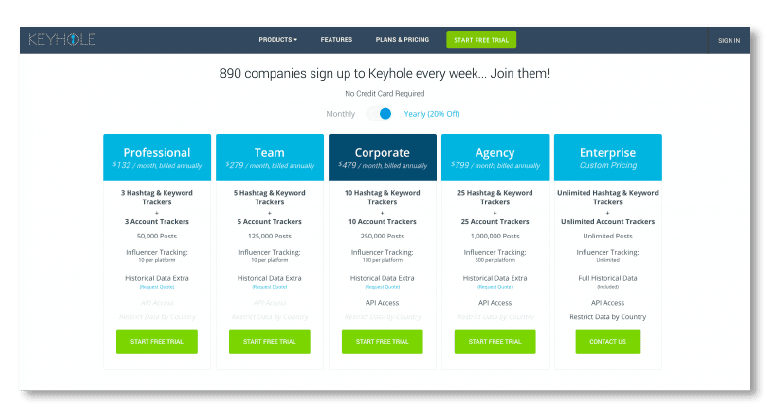Go to Plans & Pricing
This screenshot has width=770, height=419.
point(402,40)
